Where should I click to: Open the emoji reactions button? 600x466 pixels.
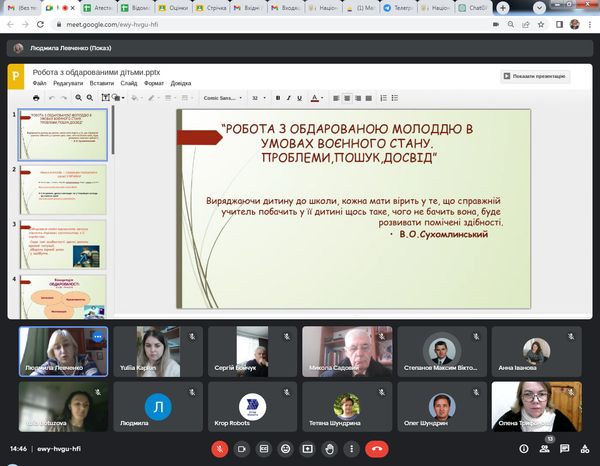(286, 449)
